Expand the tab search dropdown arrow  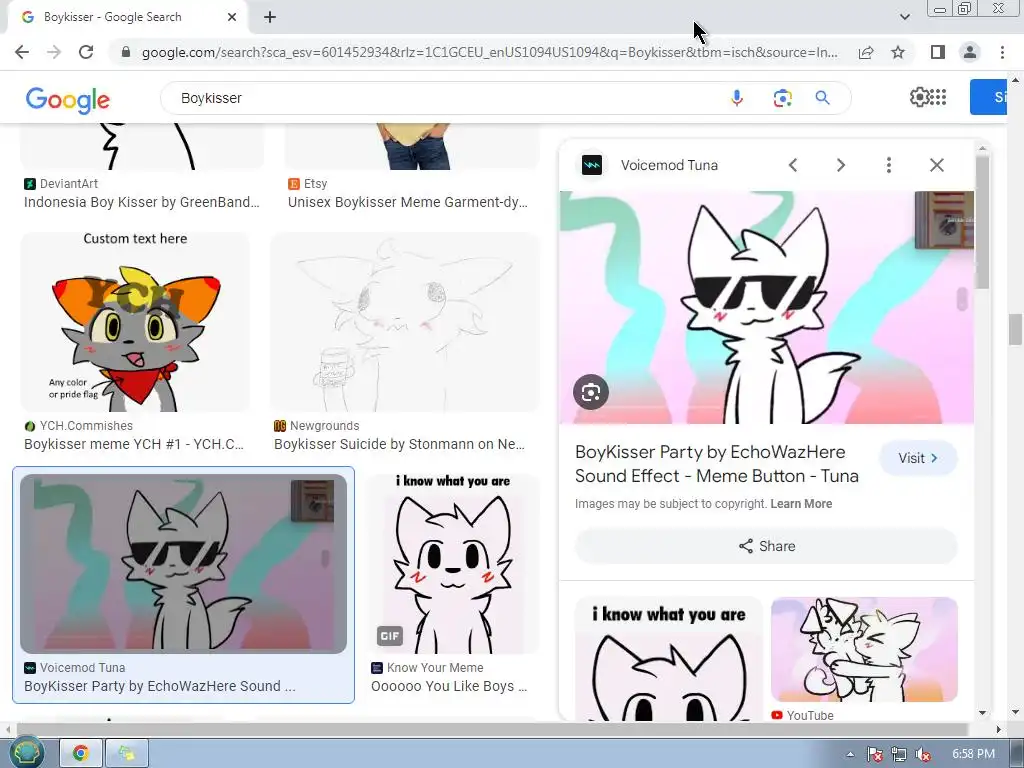904,17
